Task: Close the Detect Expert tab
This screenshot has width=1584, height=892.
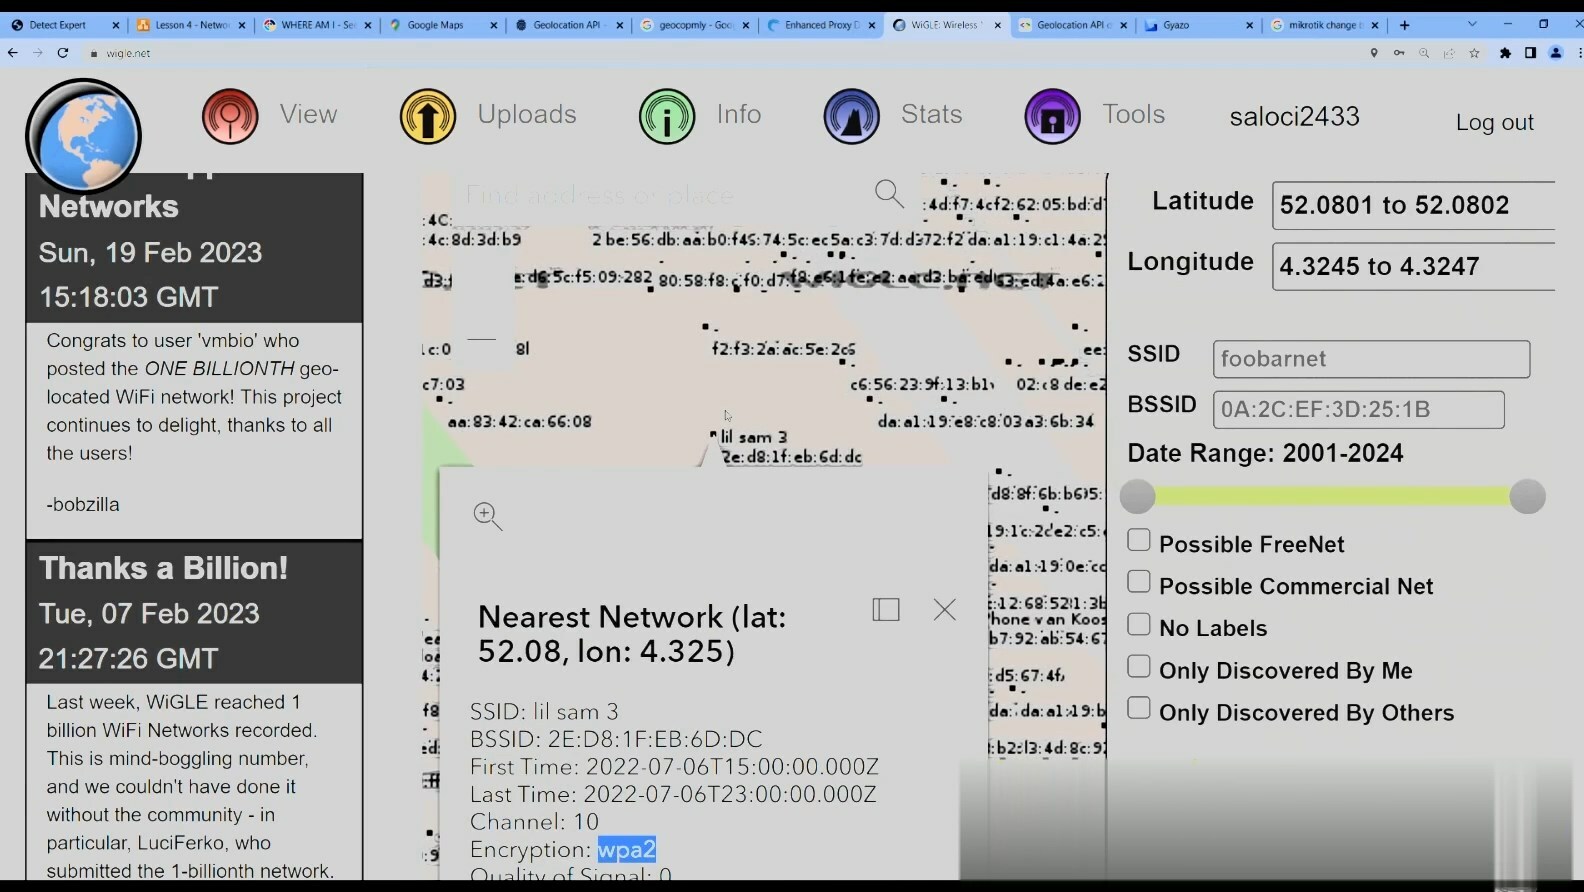Action: [116, 25]
